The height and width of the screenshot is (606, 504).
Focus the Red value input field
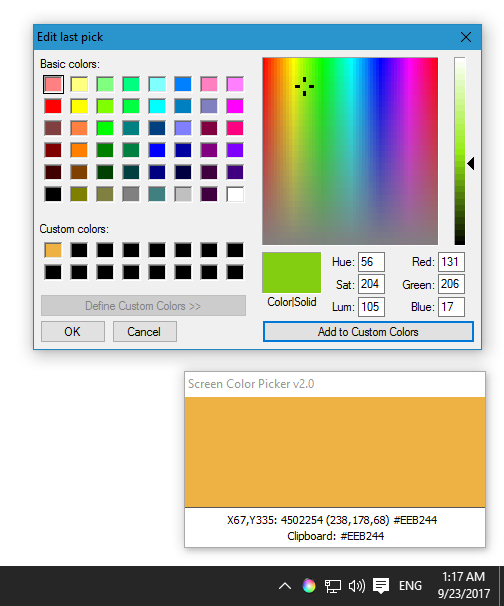point(451,262)
